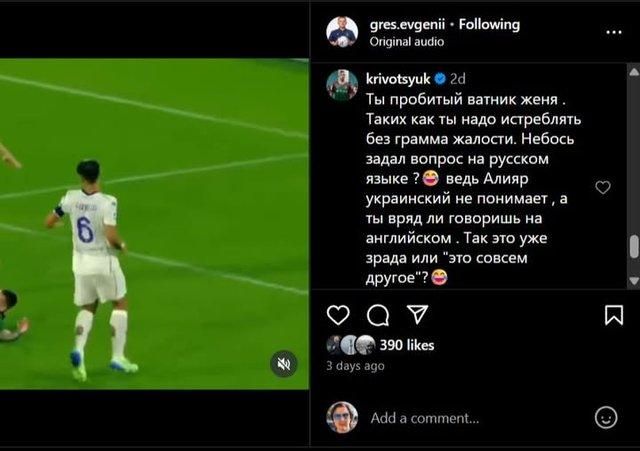Open the gres.evgenii username link
The height and width of the screenshot is (451, 640).
pos(407,25)
